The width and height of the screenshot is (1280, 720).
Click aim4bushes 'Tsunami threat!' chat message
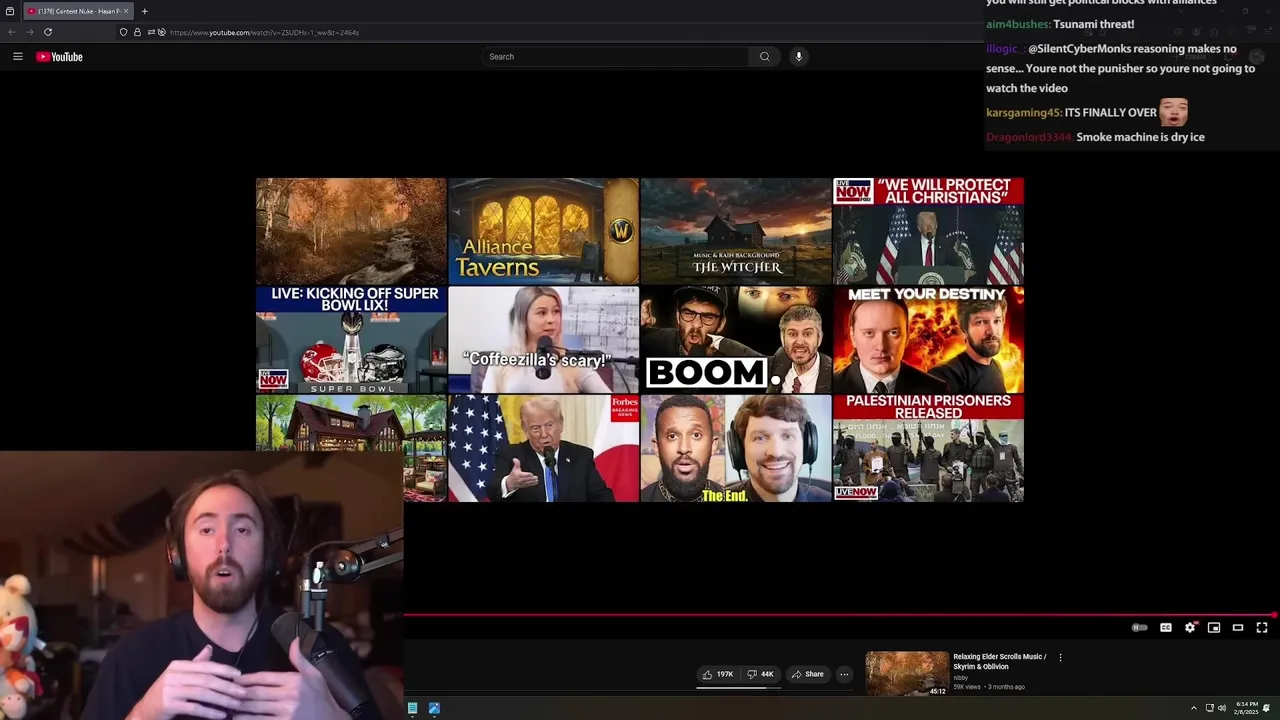1060,24
